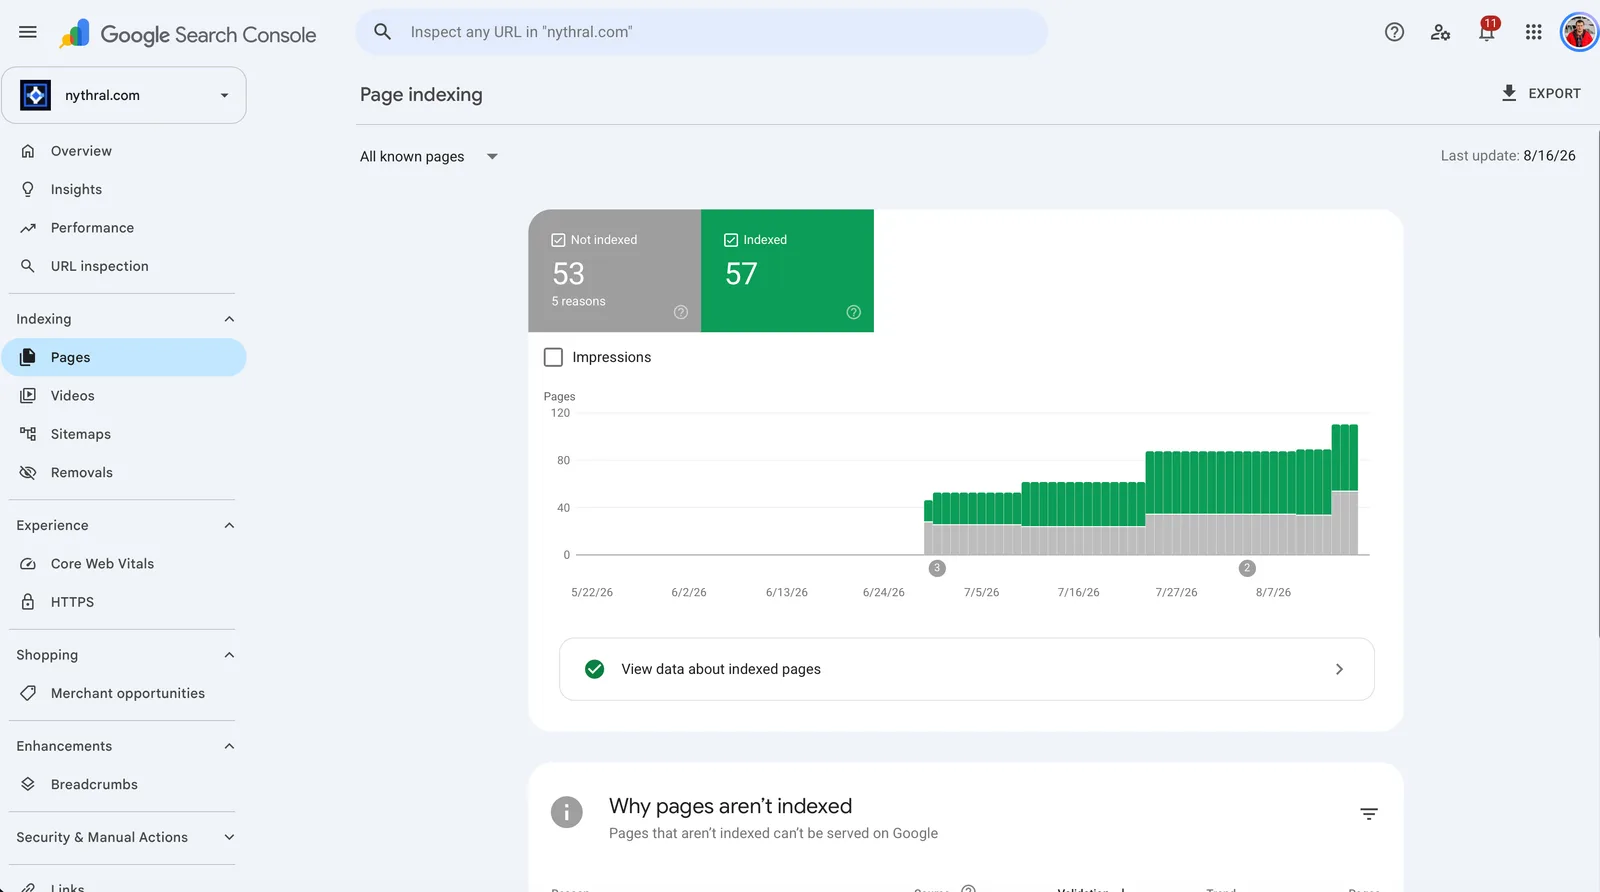Click the 5 reasons text

click(579, 301)
